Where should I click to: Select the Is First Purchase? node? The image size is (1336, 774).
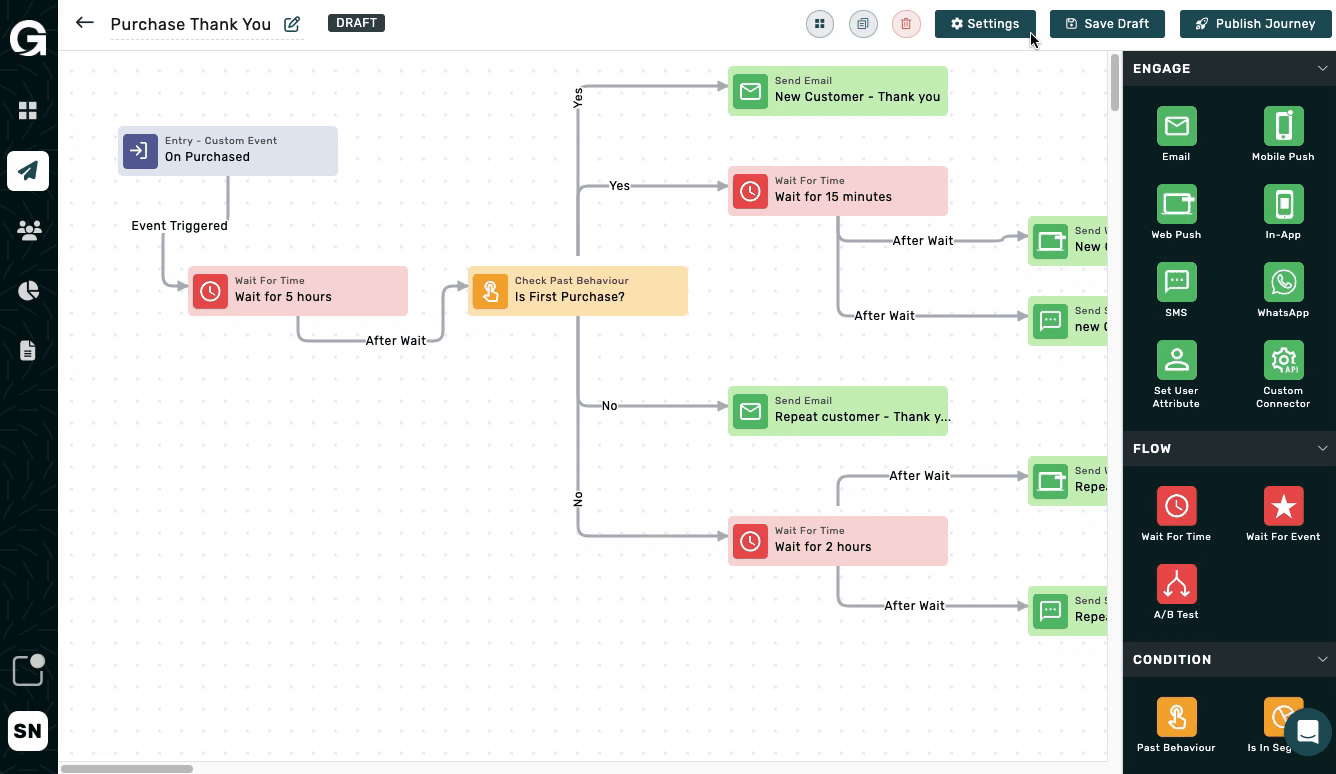[x=578, y=291]
